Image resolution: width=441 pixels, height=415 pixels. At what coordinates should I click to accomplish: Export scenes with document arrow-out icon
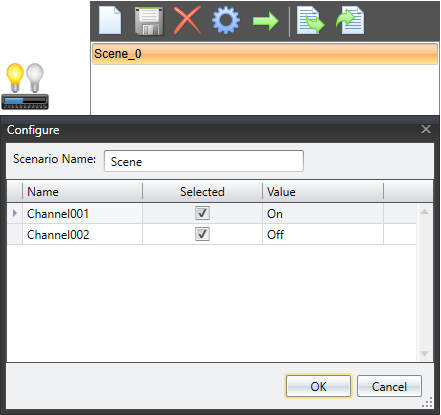pyautogui.click(x=310, y=21)
